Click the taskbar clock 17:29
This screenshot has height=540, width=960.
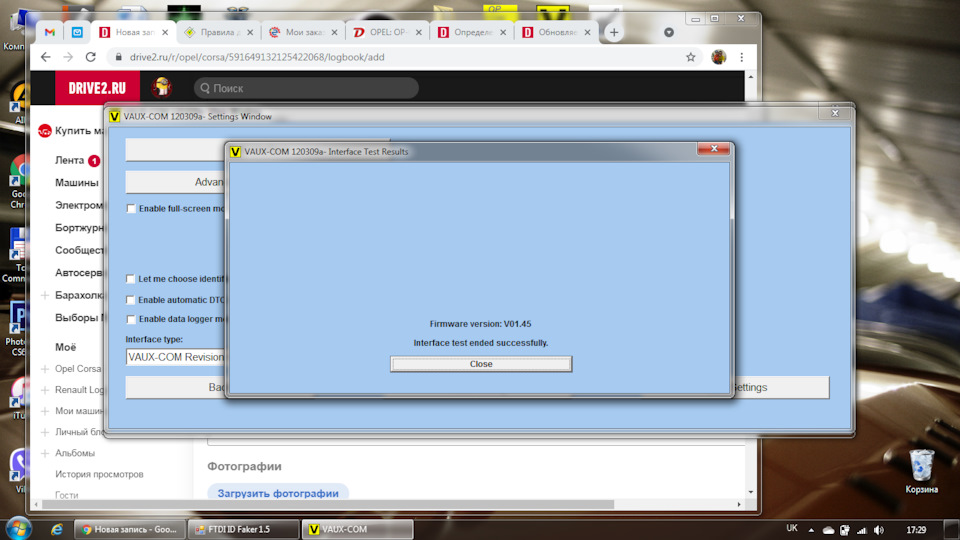(916, 530)
